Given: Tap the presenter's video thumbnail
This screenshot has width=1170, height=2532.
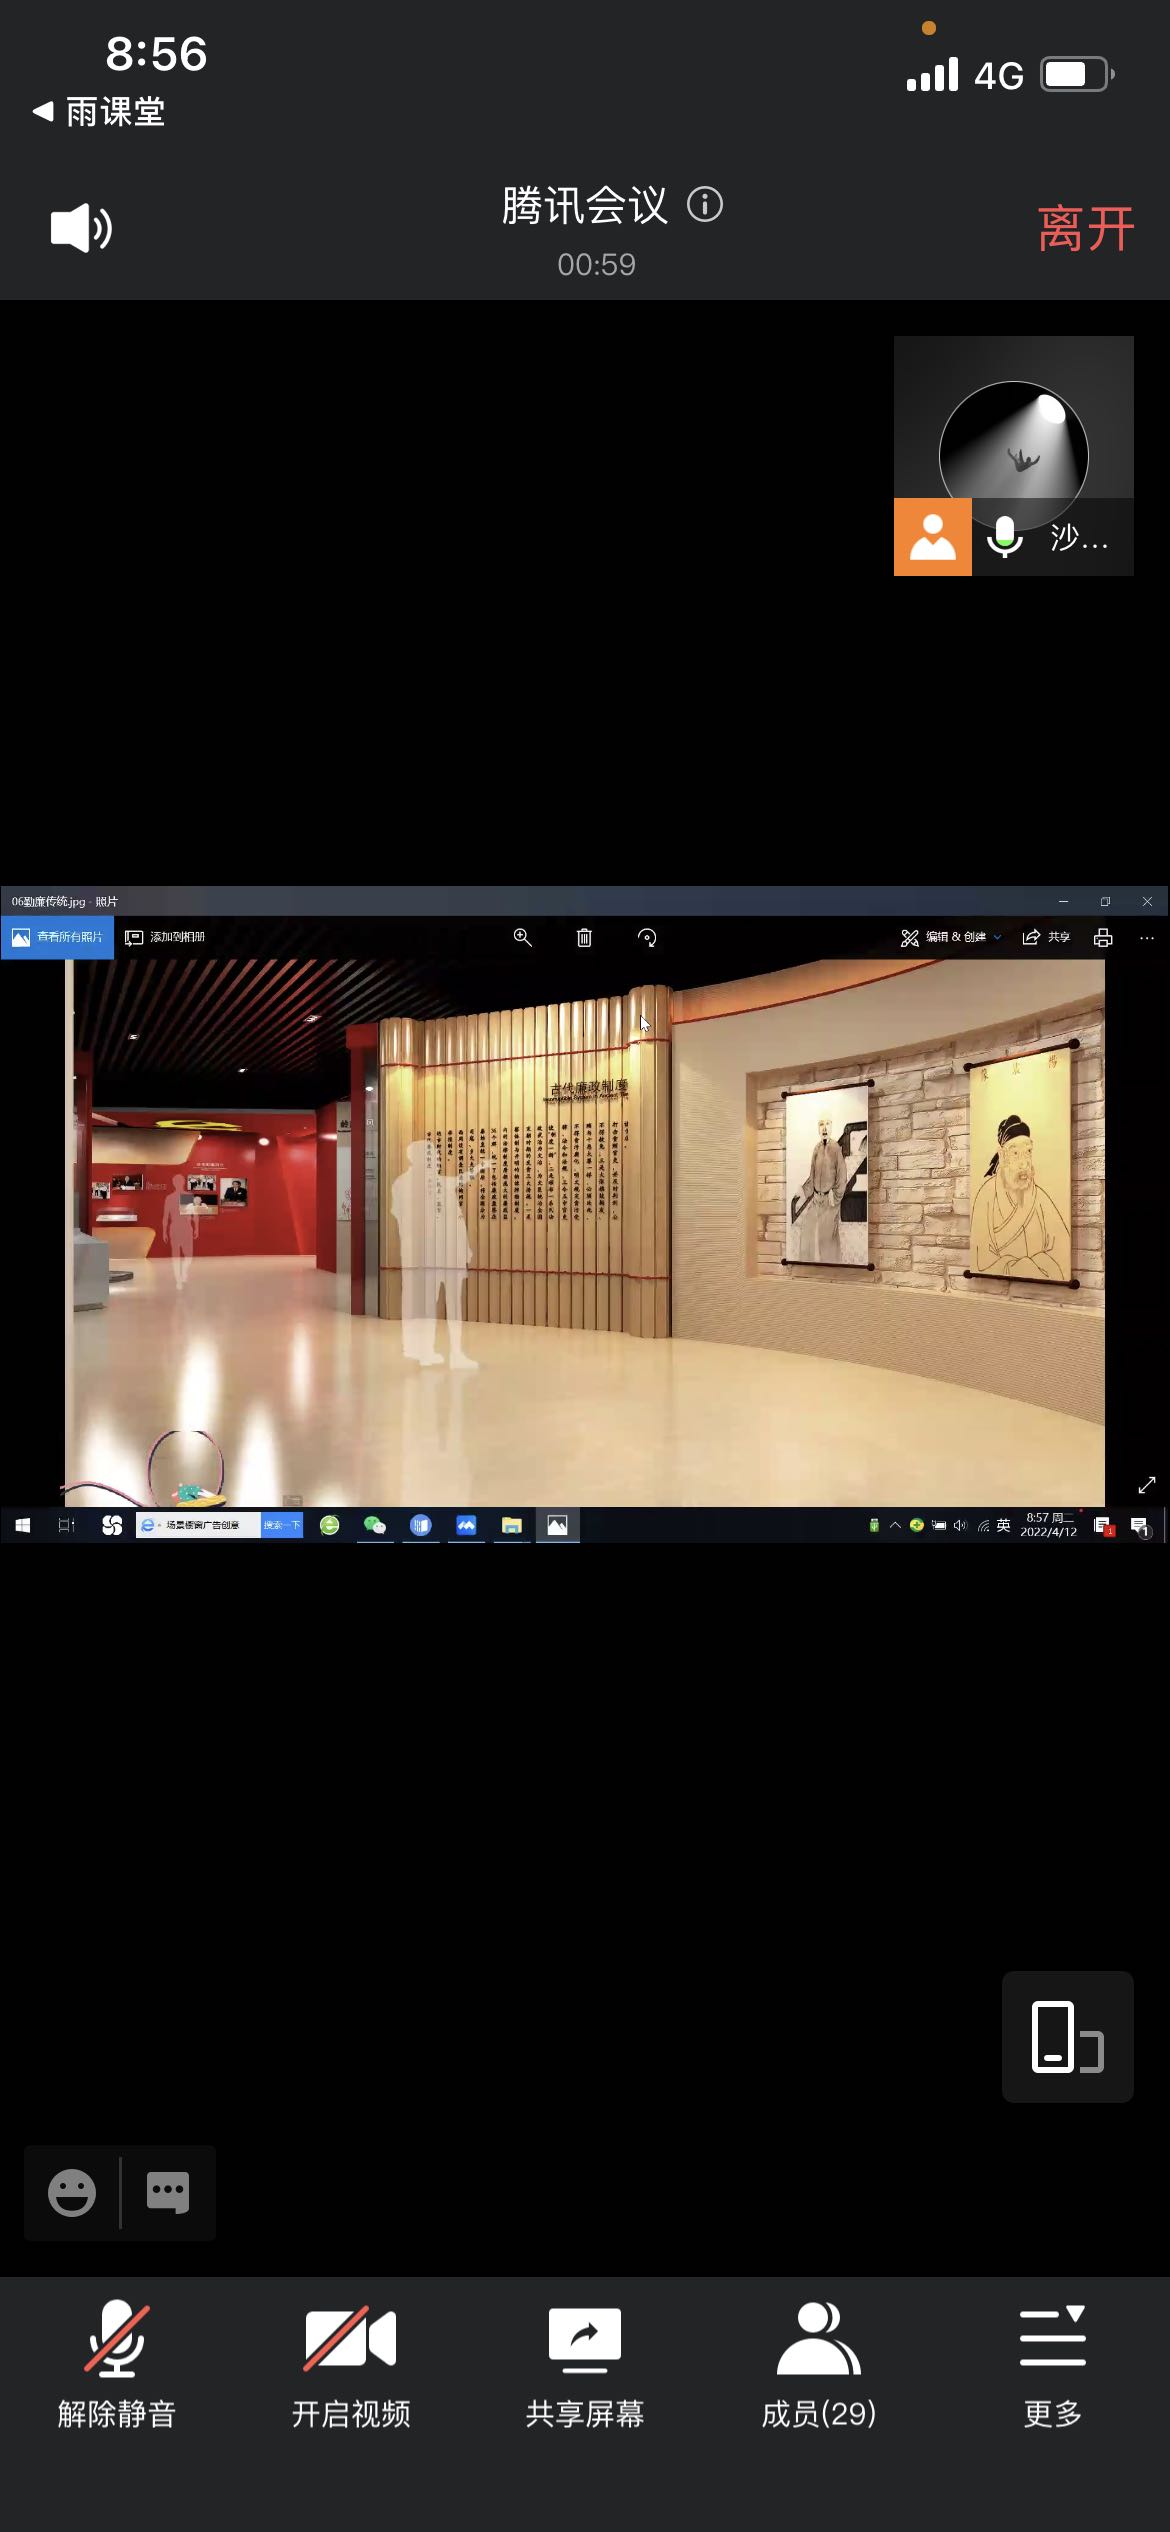Looking at the screenshot, I should [x=1013, y=455].
